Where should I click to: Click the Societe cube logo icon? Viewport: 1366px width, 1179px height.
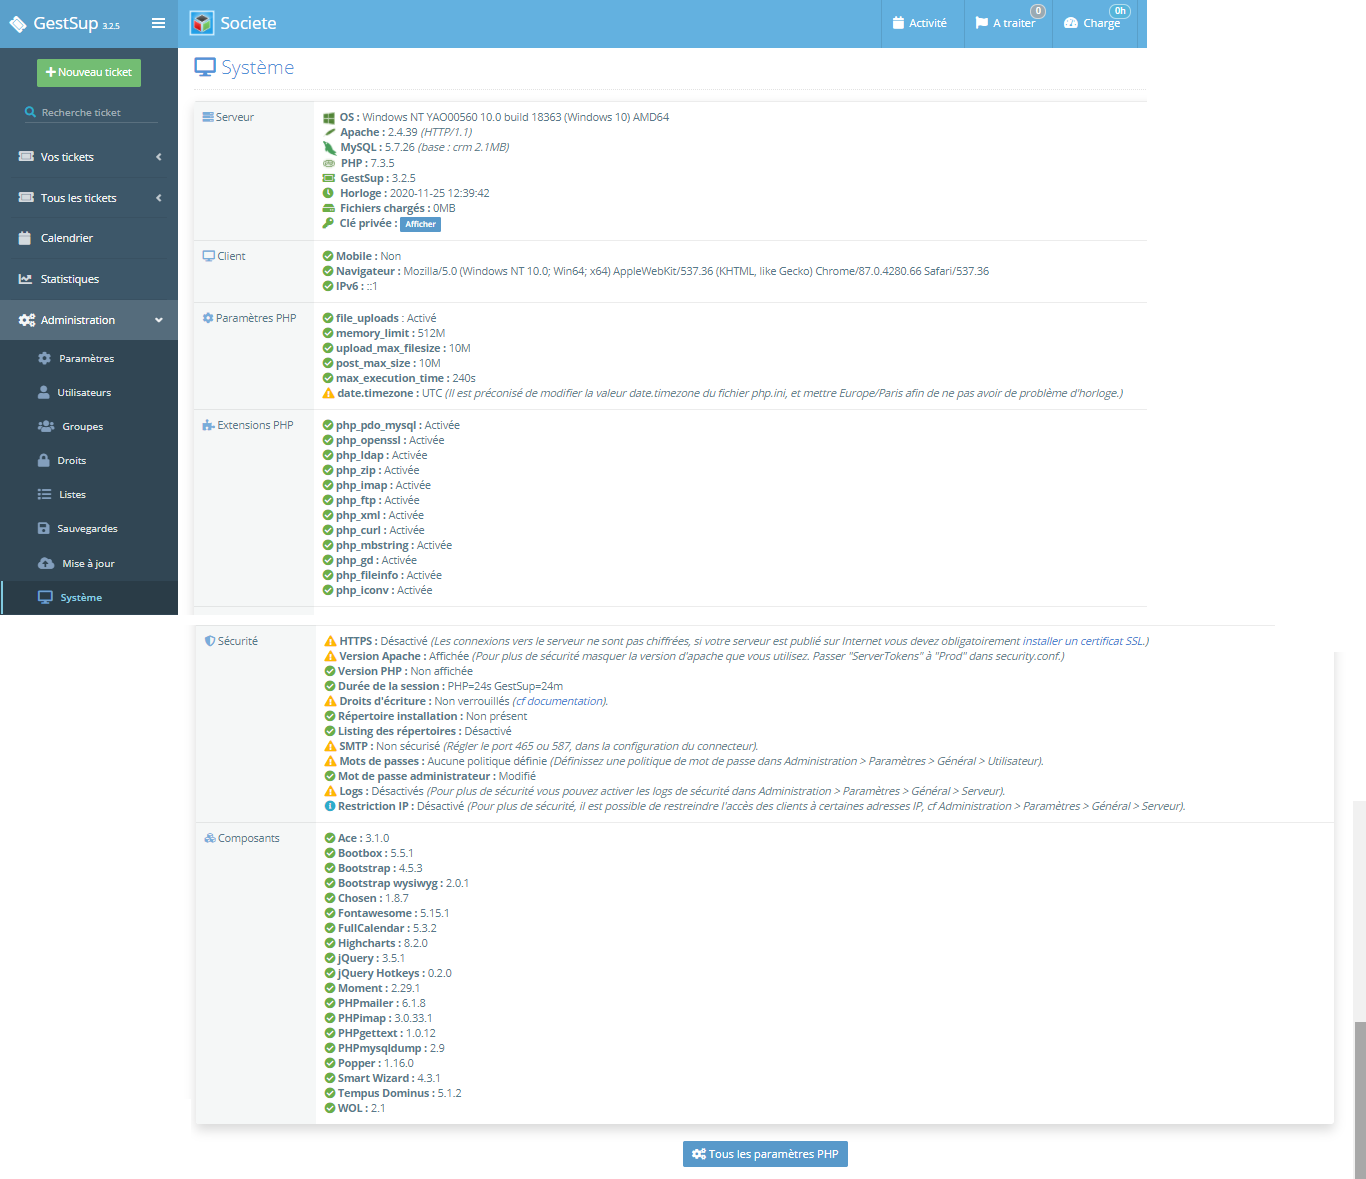point(202,23)
